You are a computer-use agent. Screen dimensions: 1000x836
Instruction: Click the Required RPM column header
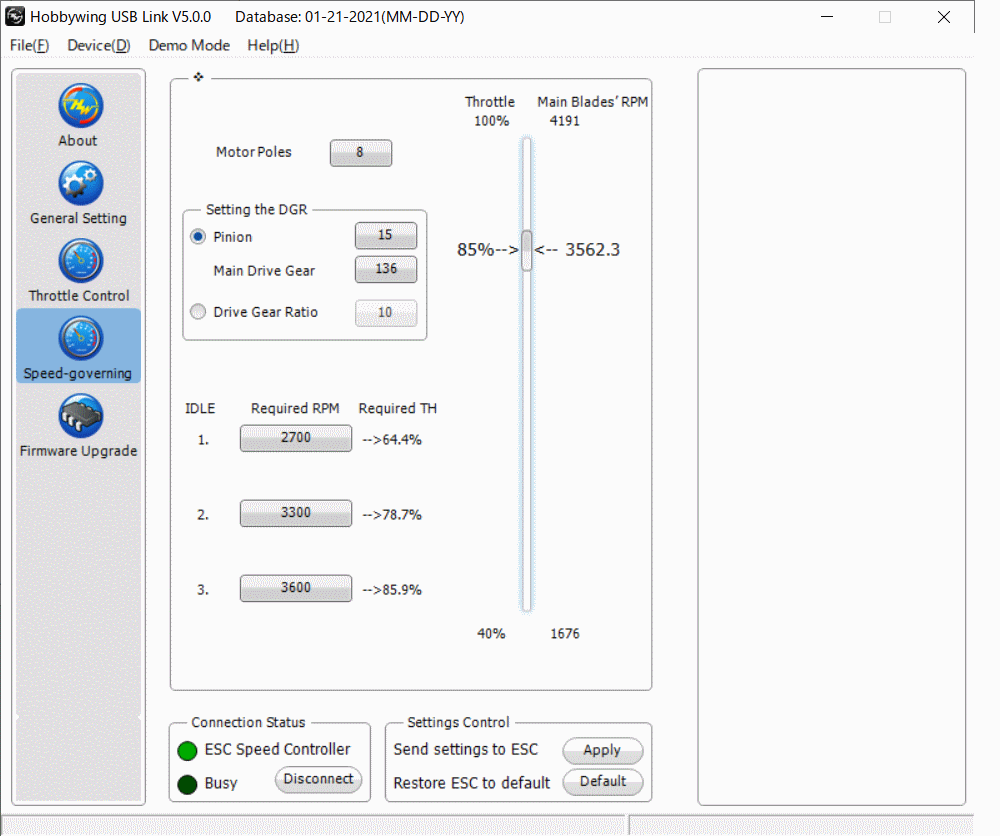295,409
